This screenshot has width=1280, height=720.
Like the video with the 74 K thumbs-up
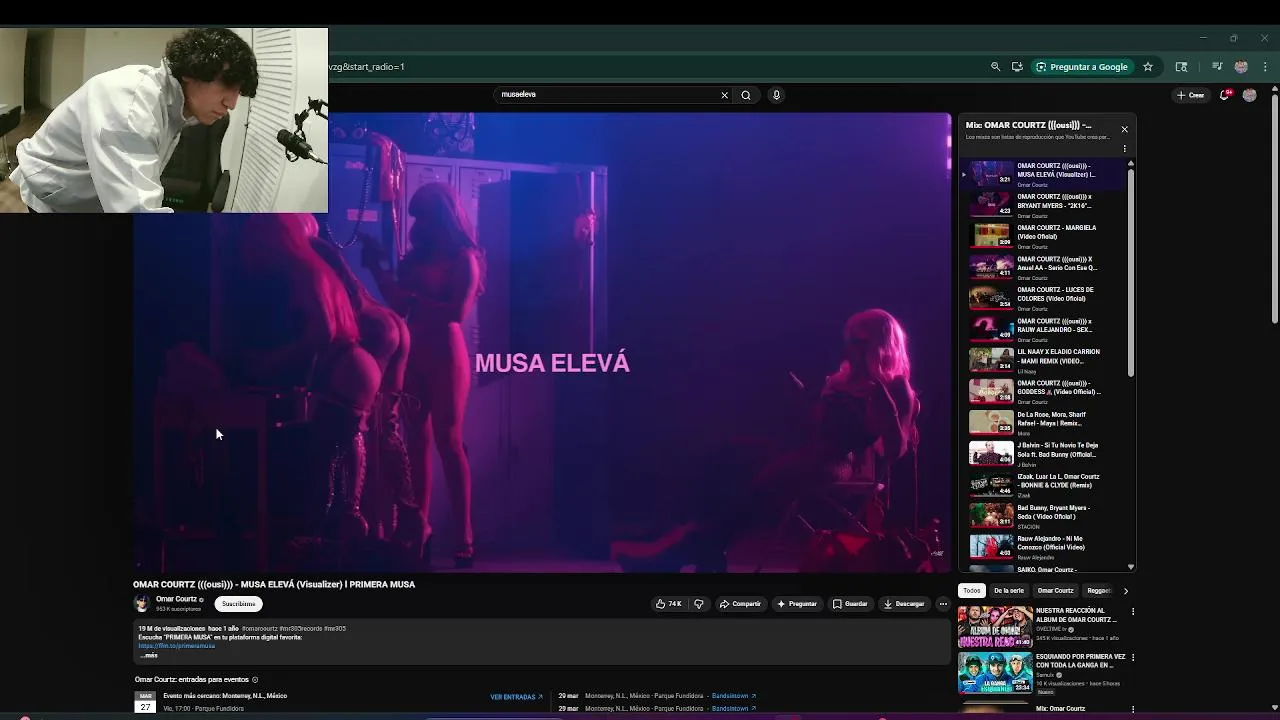669,604
